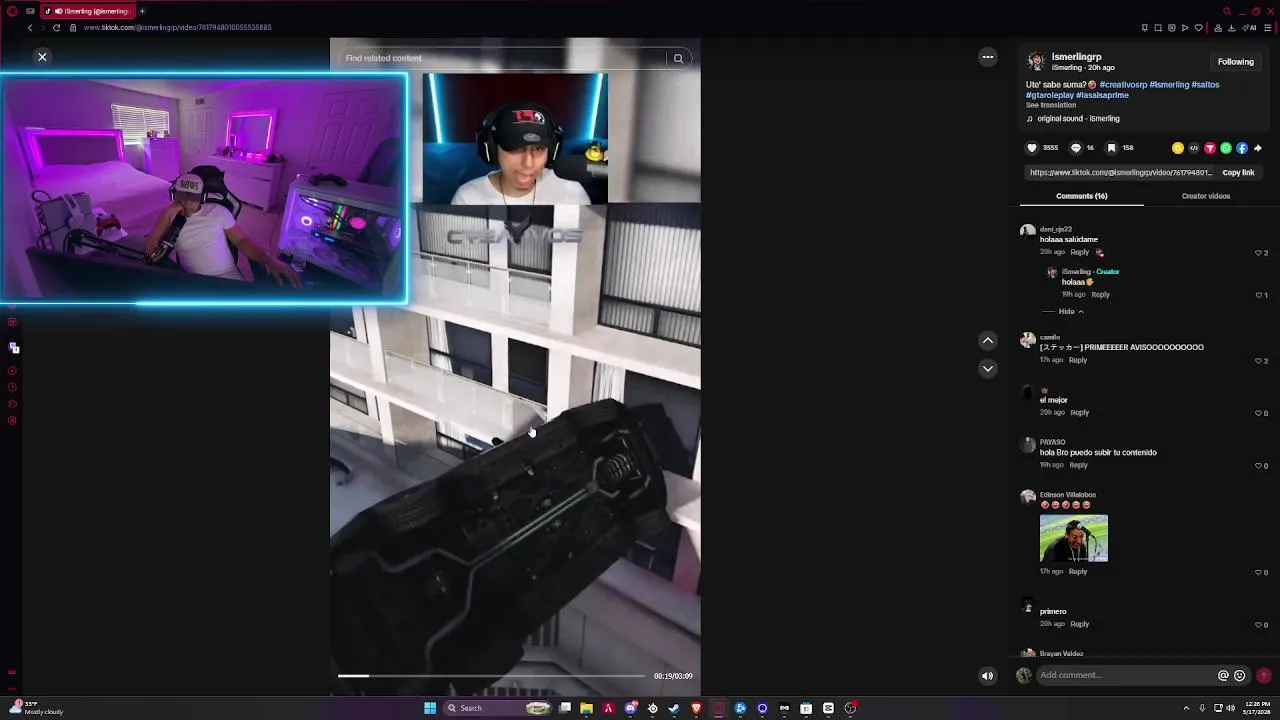Open ismerlingrp profile avatar
This screenshot has width=1280, height=720.
pos(1036,62)
